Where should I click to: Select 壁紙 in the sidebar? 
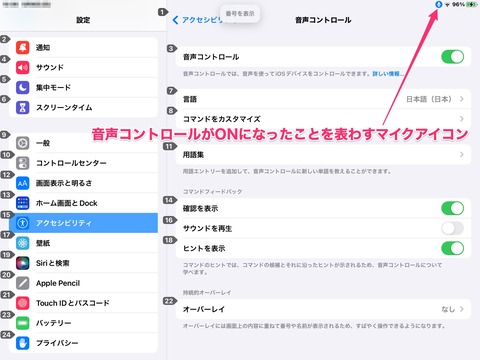(83, 243)
